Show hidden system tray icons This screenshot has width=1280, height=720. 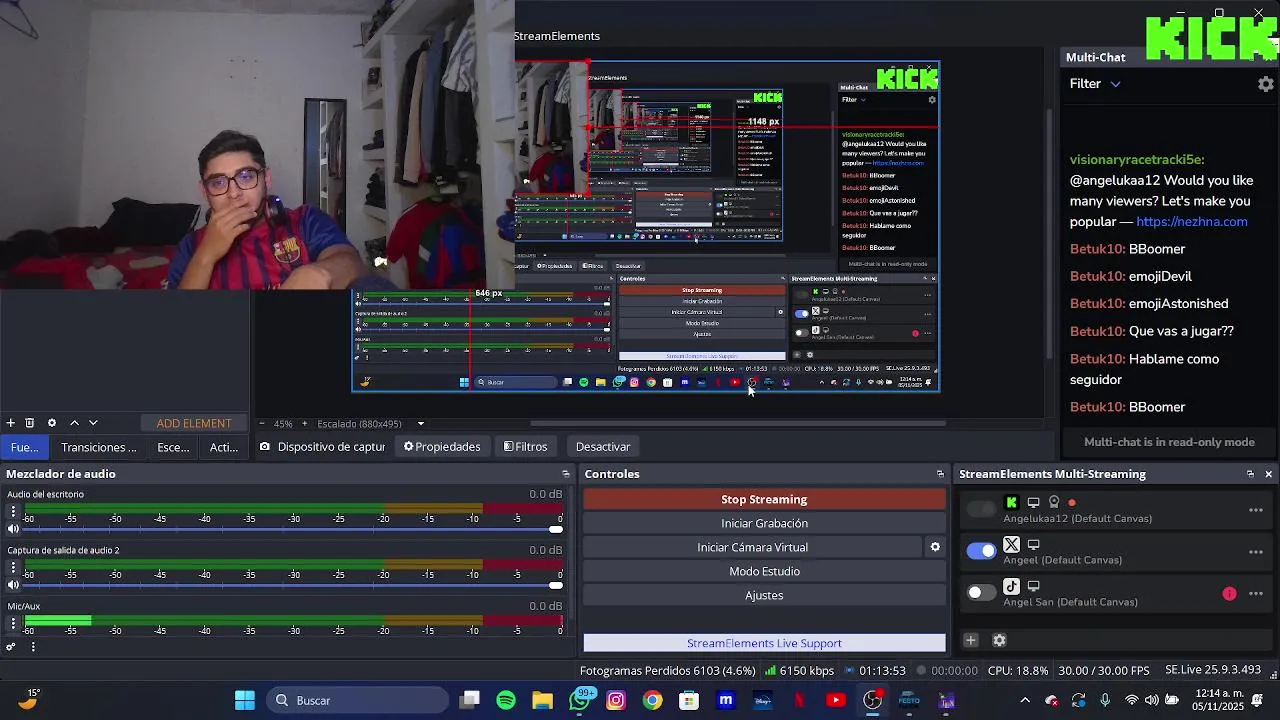click(1024, 700)
